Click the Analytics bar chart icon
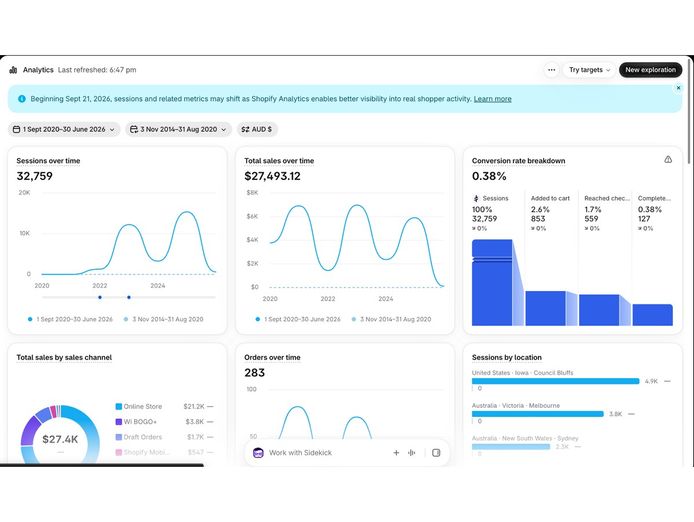Image resolution: width=694 pixels, height=522 pixels. point(13,70)
